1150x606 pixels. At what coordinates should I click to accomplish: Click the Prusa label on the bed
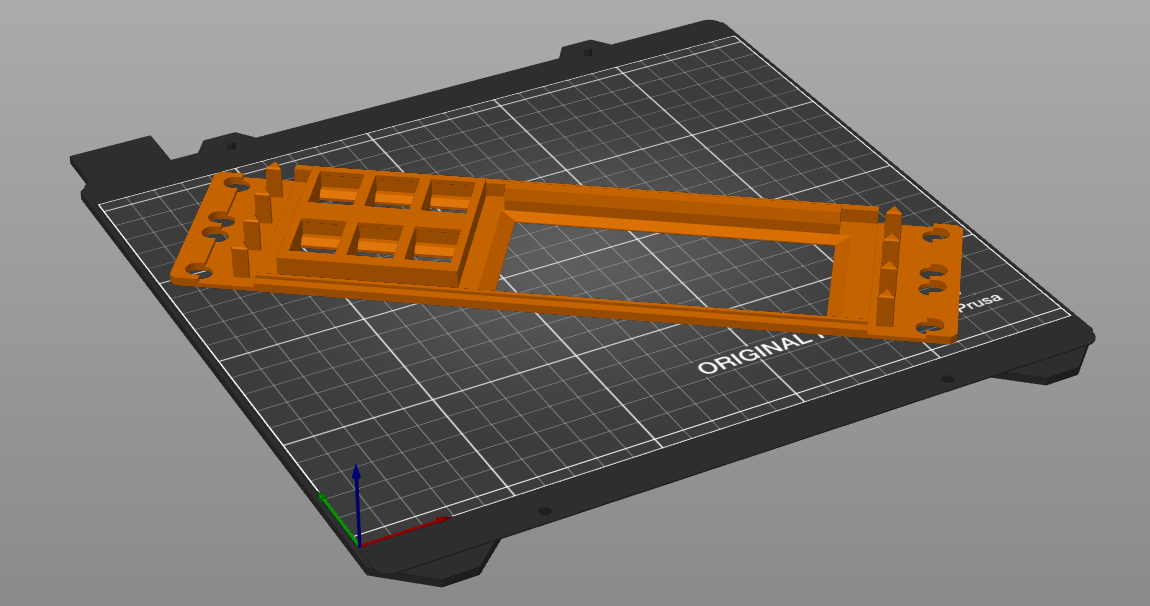980,302
